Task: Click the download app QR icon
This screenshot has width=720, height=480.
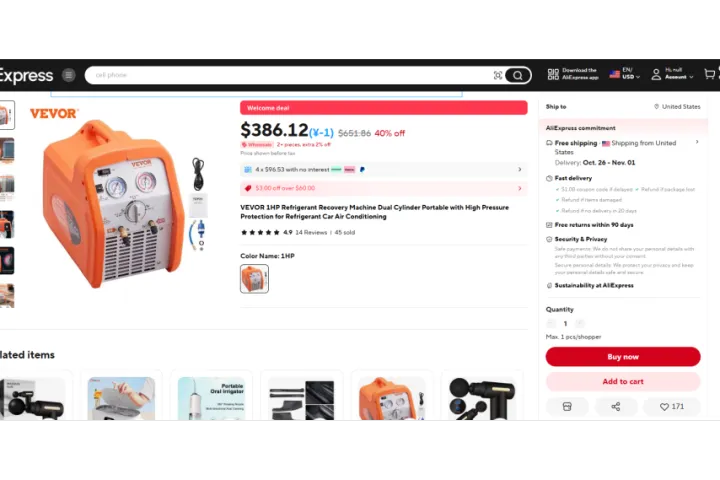Action: coord(553,74)
